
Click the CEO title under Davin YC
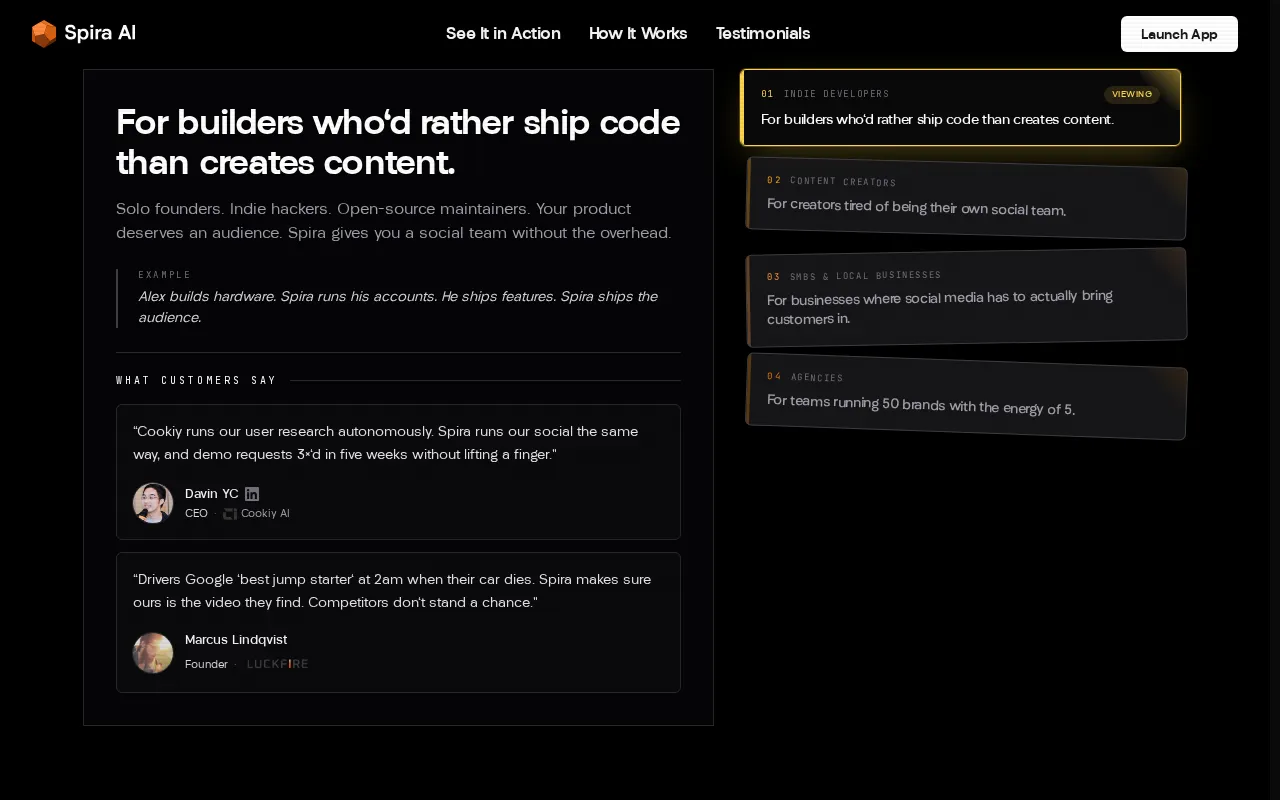tap(196, 514)
